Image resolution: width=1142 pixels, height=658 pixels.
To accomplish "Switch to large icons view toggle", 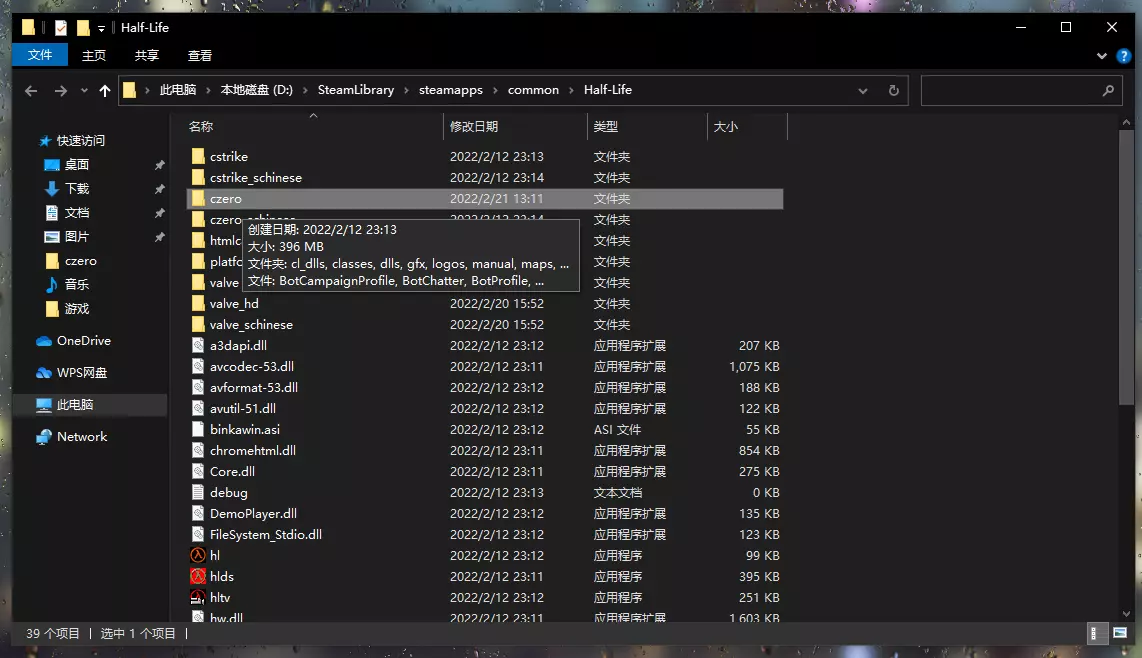I will tap(1120, 633).
